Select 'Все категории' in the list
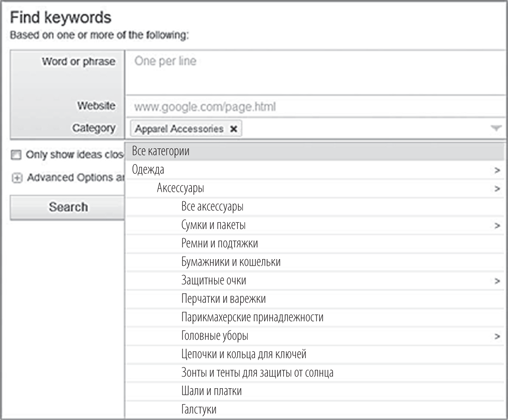Image resolution: width=508 pixels, height=420 pixels. (x=315, y=151)
